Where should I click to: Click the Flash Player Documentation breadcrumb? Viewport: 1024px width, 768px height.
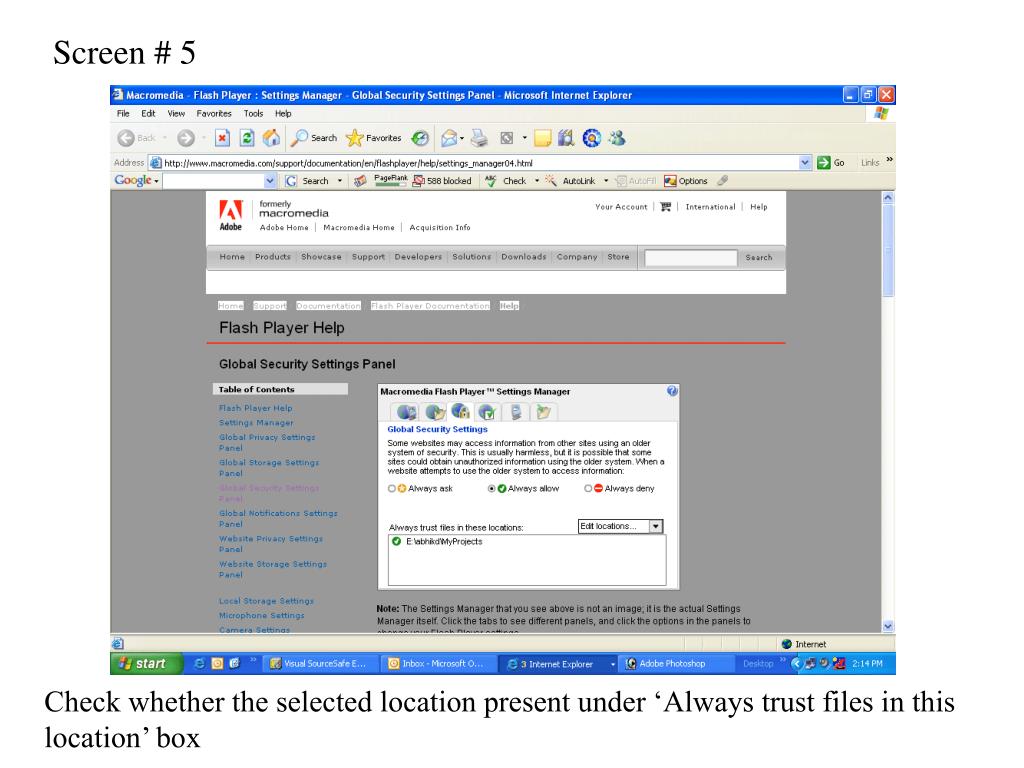[x=430, y=306]
